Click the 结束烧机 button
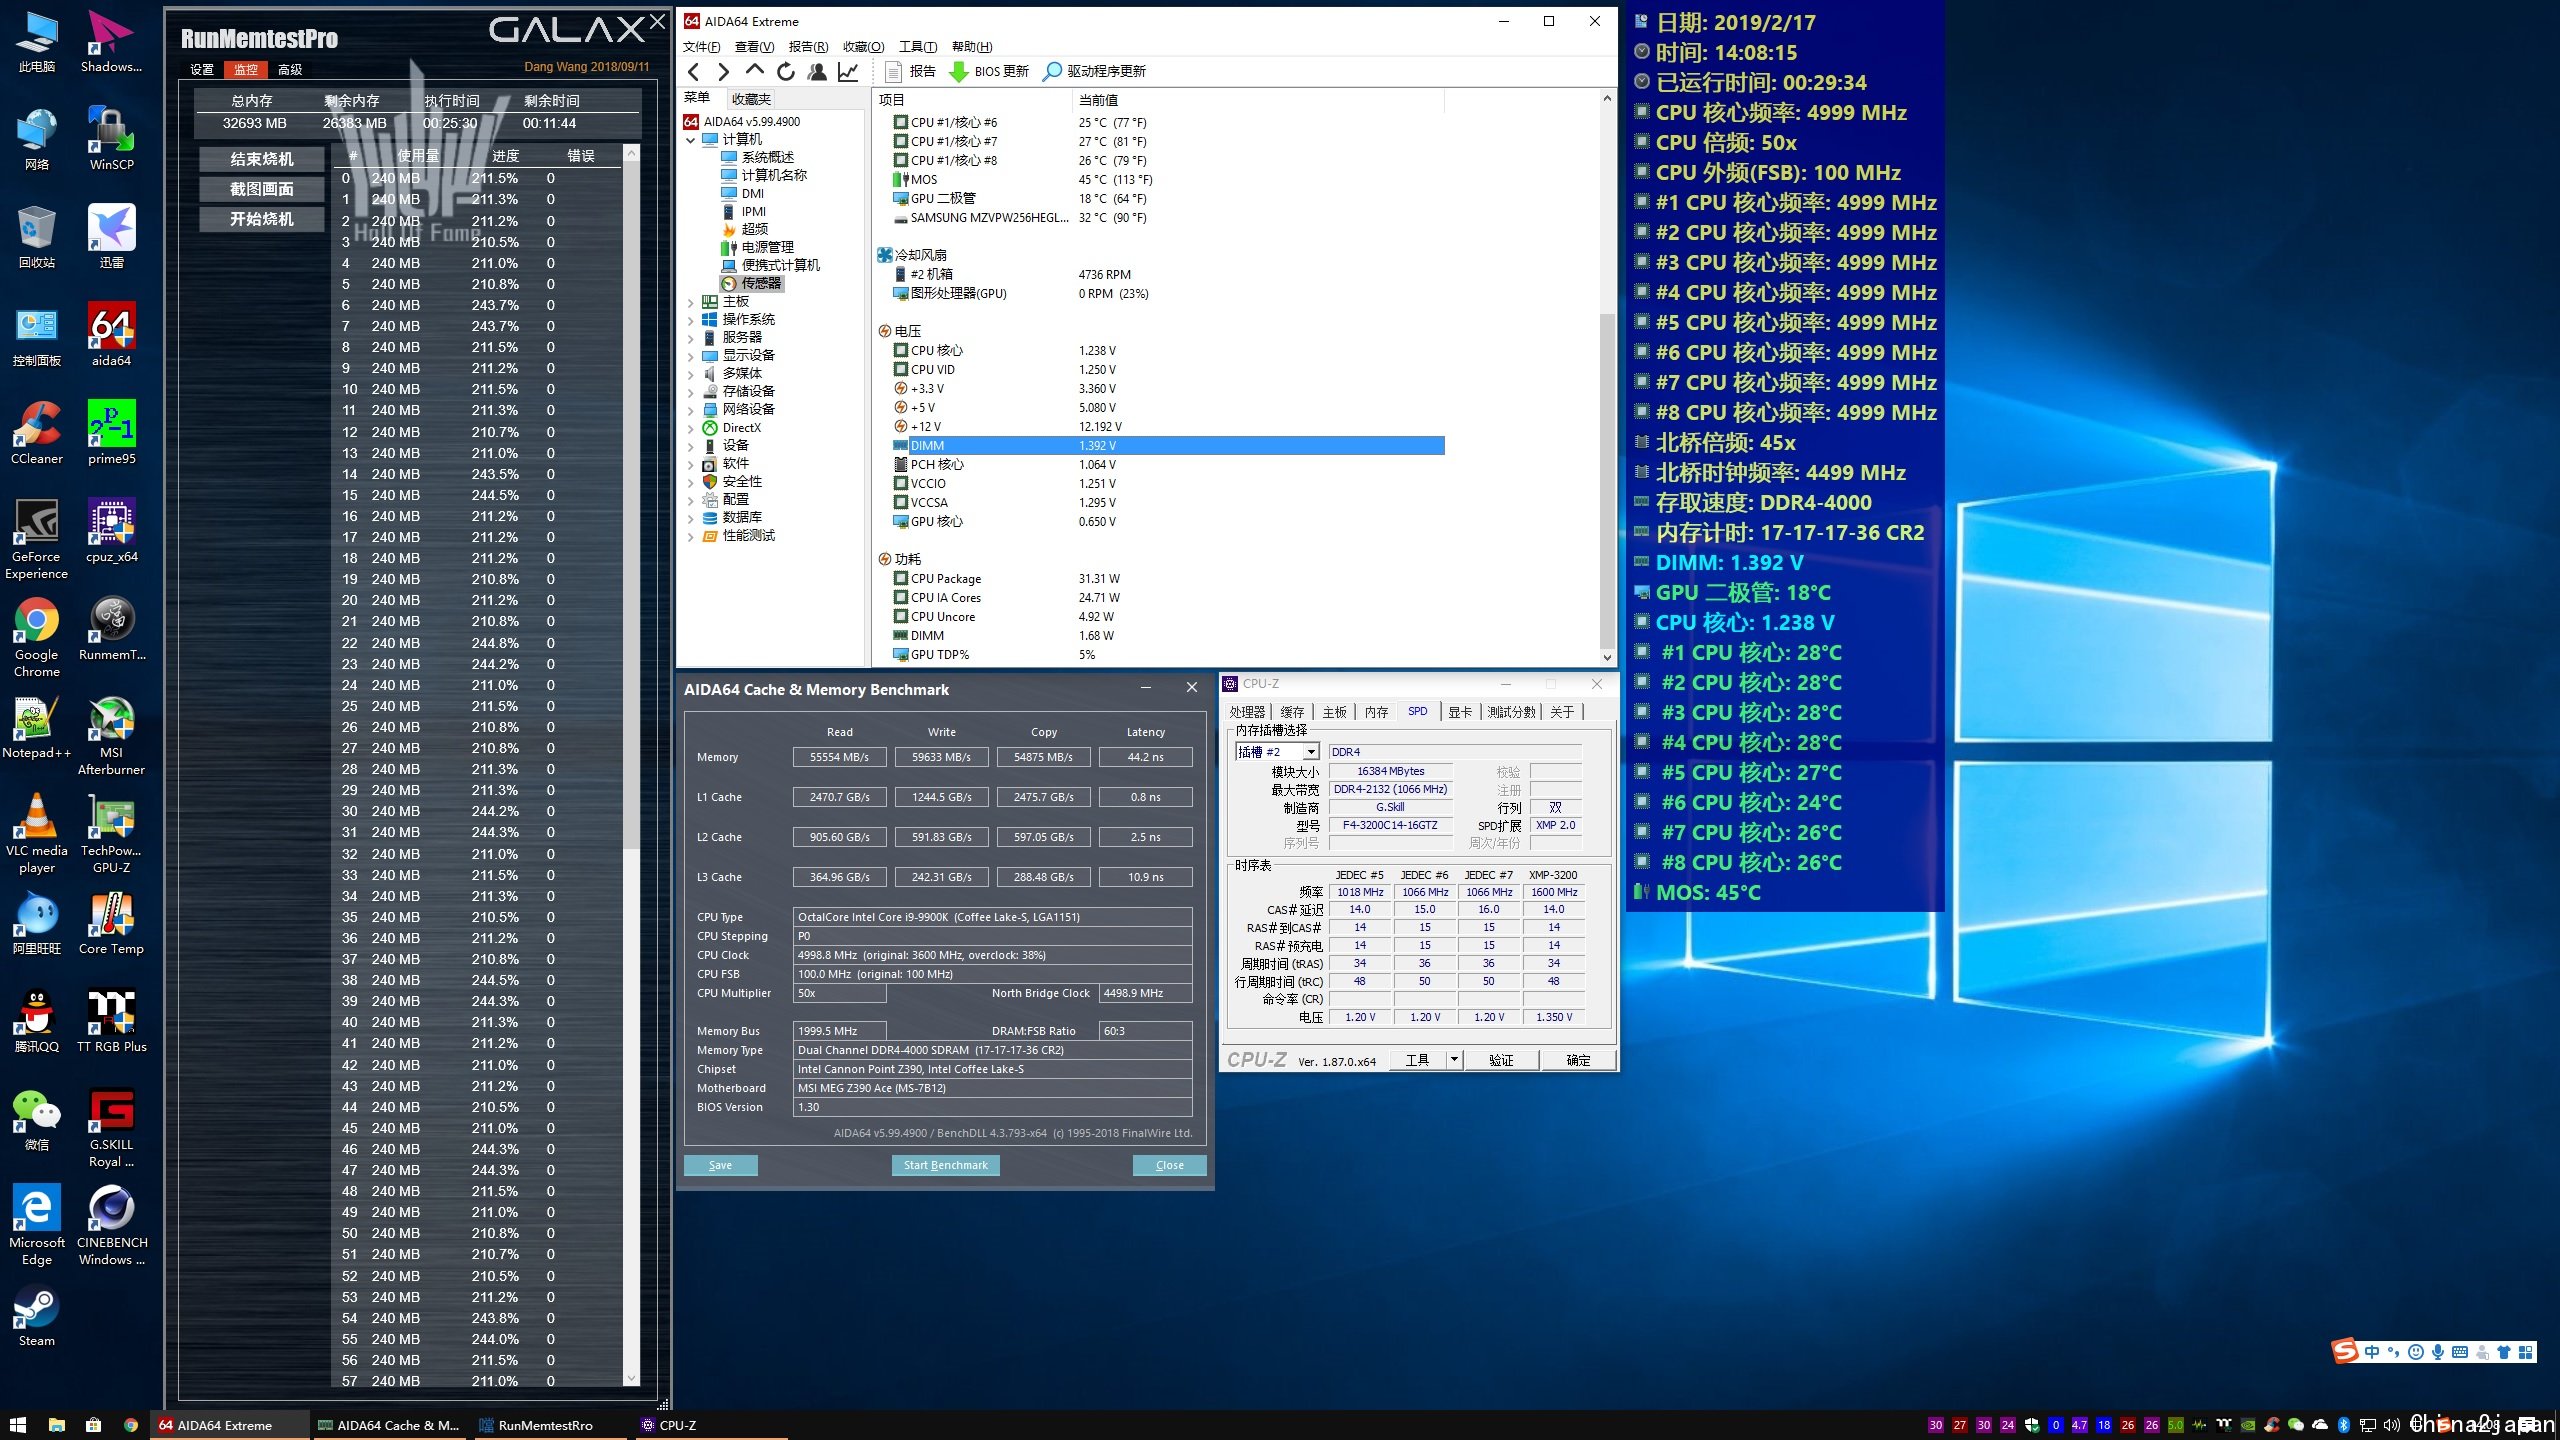The width and height of the screenshot is (2560, 1440). click(262, 159)
